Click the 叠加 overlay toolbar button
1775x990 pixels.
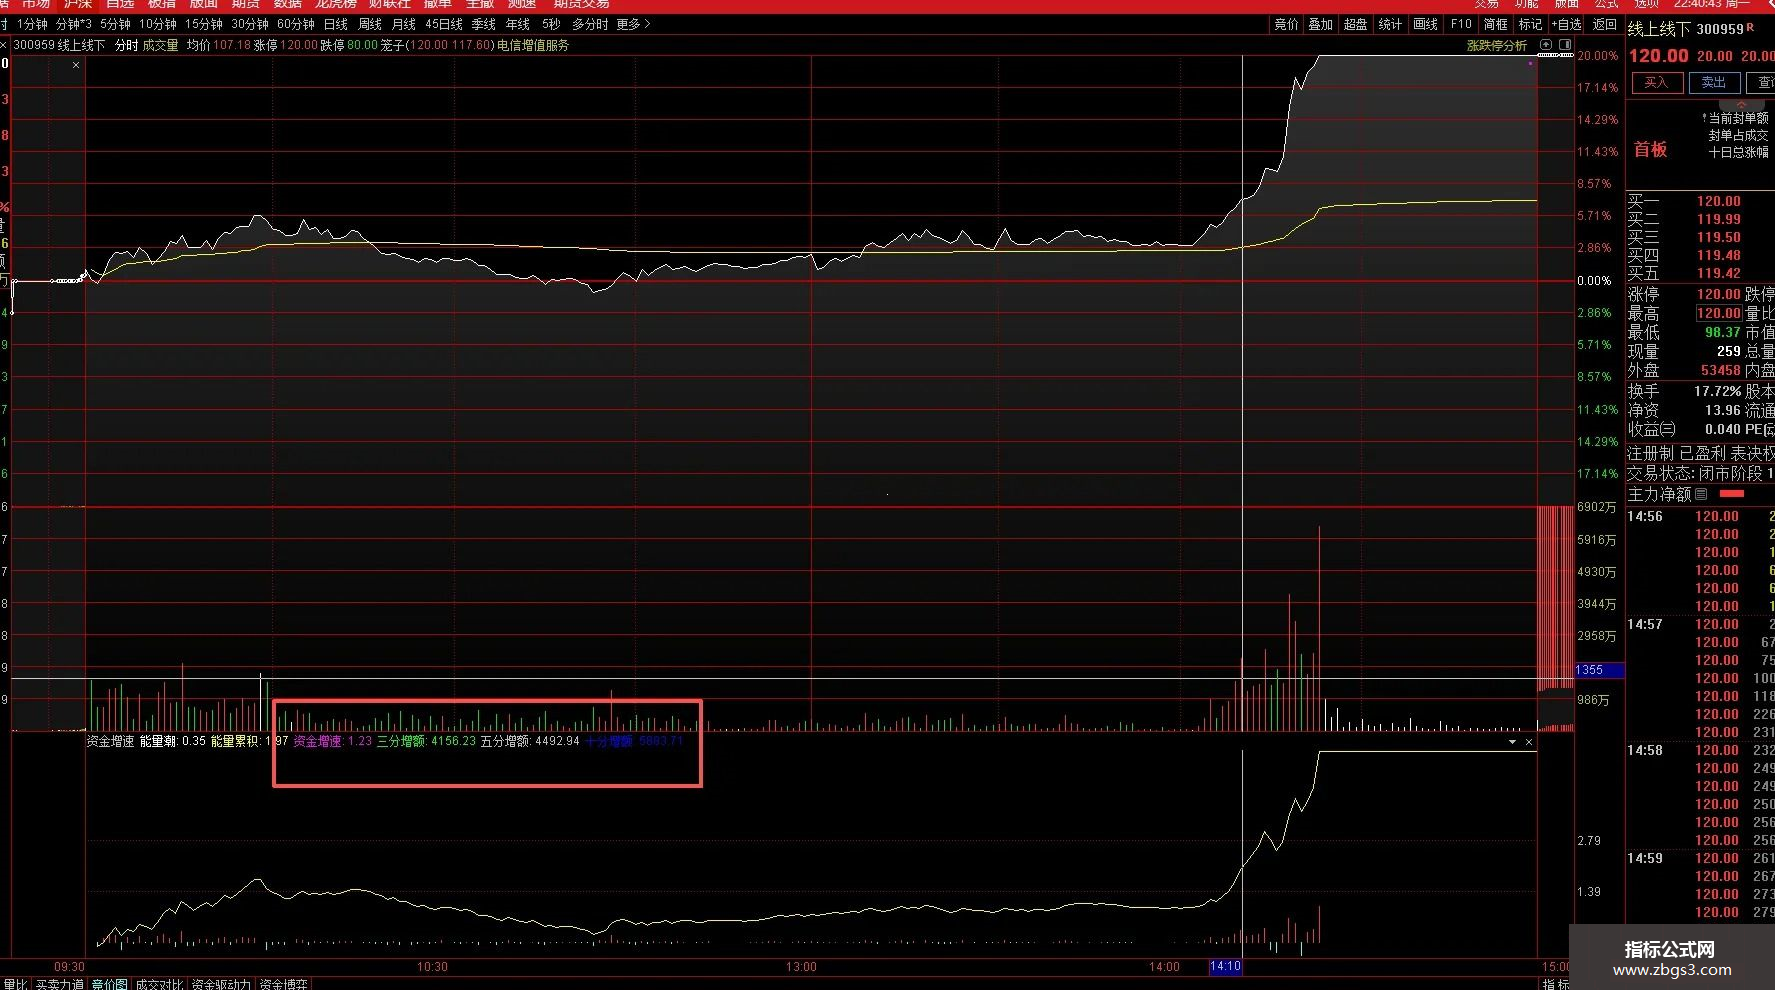1321,24
